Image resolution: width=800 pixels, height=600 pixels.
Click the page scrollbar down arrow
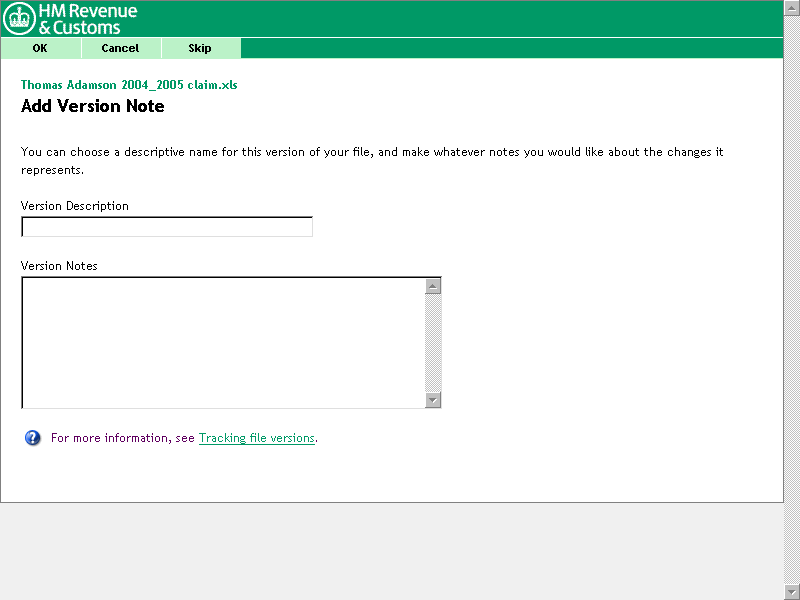tap(792, 592)
